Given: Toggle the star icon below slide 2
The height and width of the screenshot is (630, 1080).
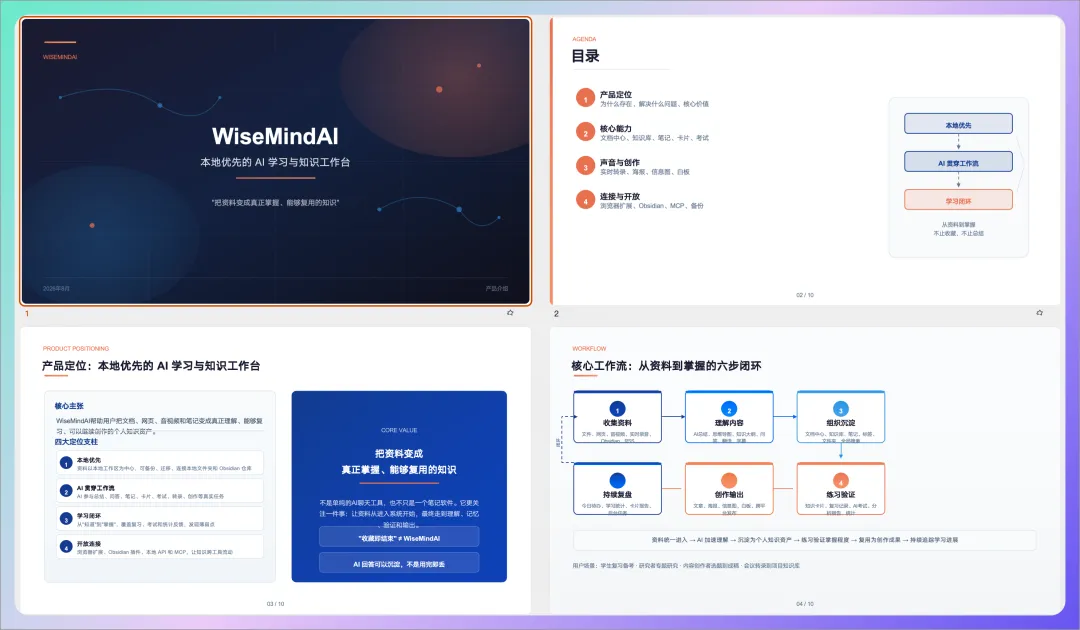Looking at the screenshot, I should pos(1039,313).
